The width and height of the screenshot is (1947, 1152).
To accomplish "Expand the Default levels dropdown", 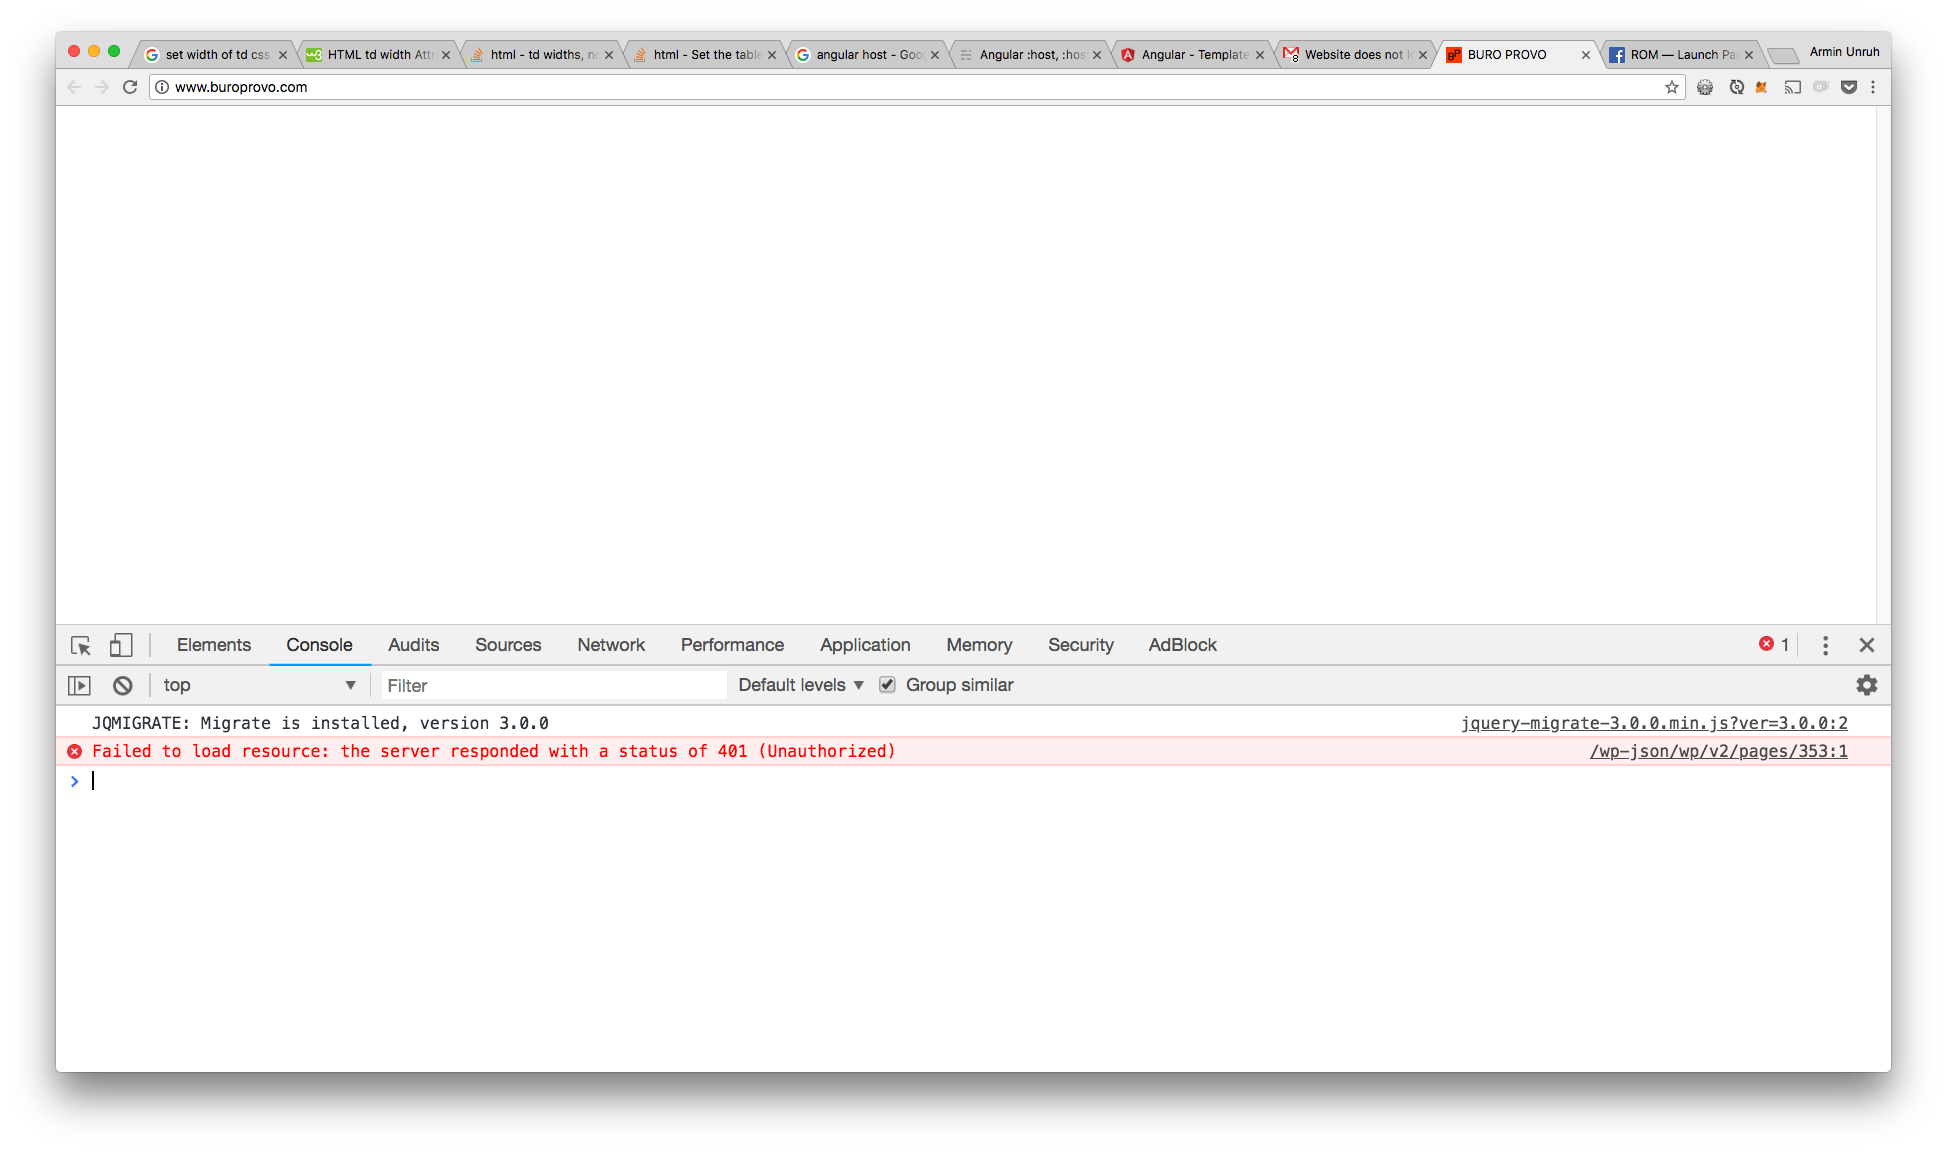I will pos(800,685).
